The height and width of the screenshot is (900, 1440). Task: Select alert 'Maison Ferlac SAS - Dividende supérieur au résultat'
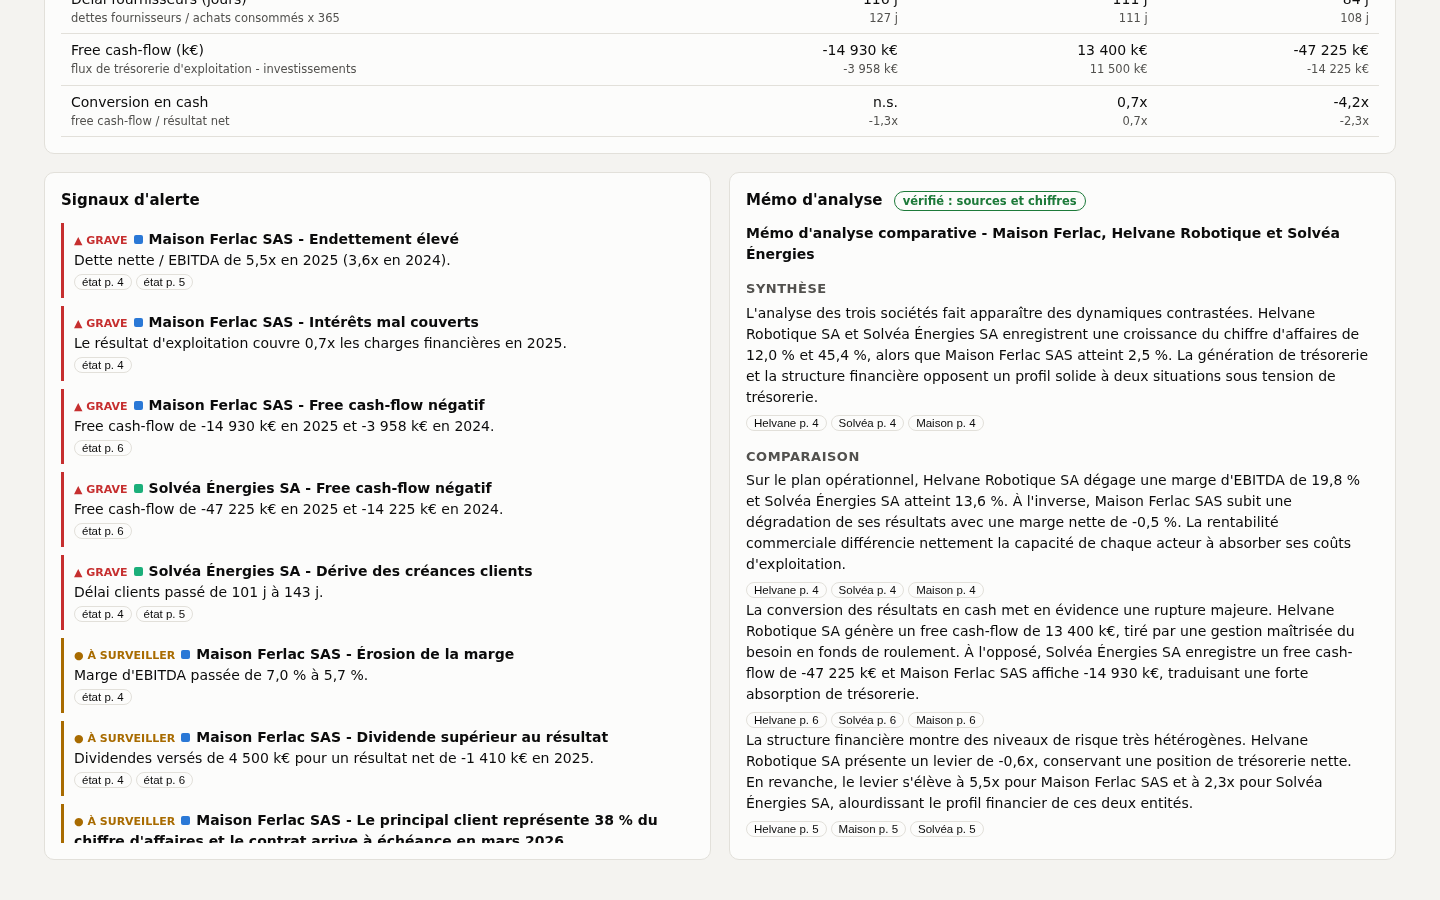tap(402, 737)
